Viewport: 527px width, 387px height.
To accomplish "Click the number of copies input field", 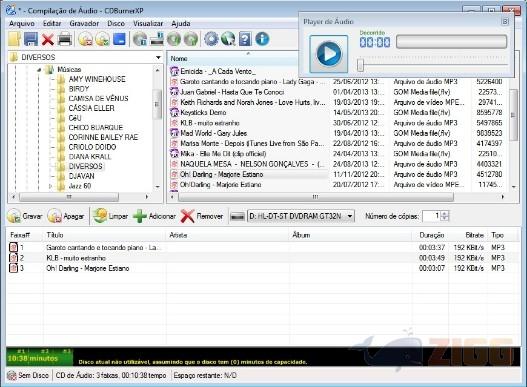I will click(x=432, y=216).
